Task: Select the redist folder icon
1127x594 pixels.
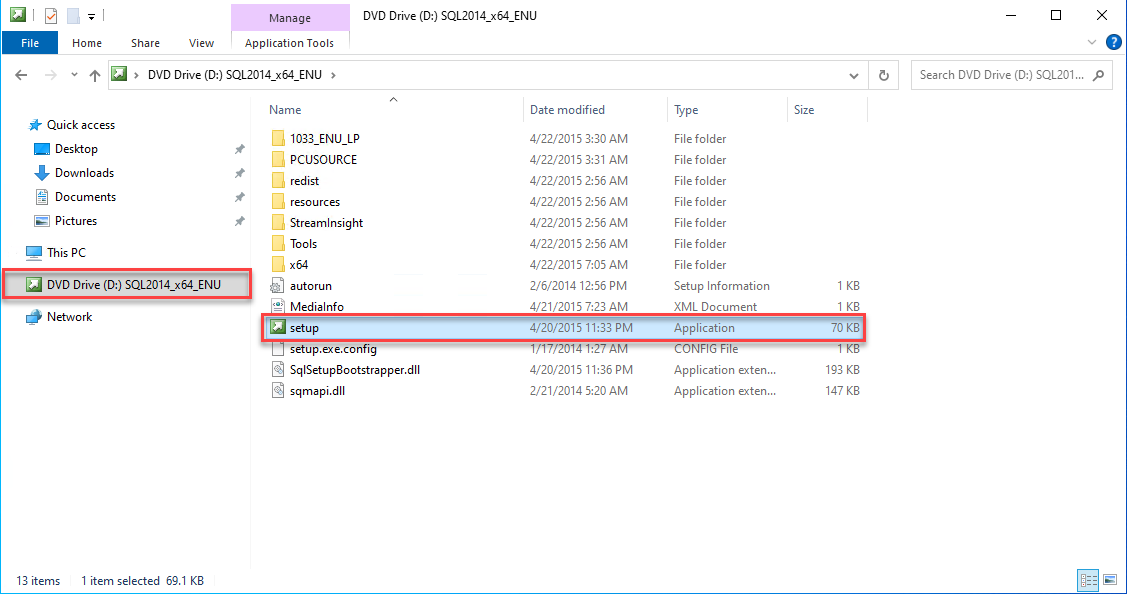Action: [x=278, y=181]
